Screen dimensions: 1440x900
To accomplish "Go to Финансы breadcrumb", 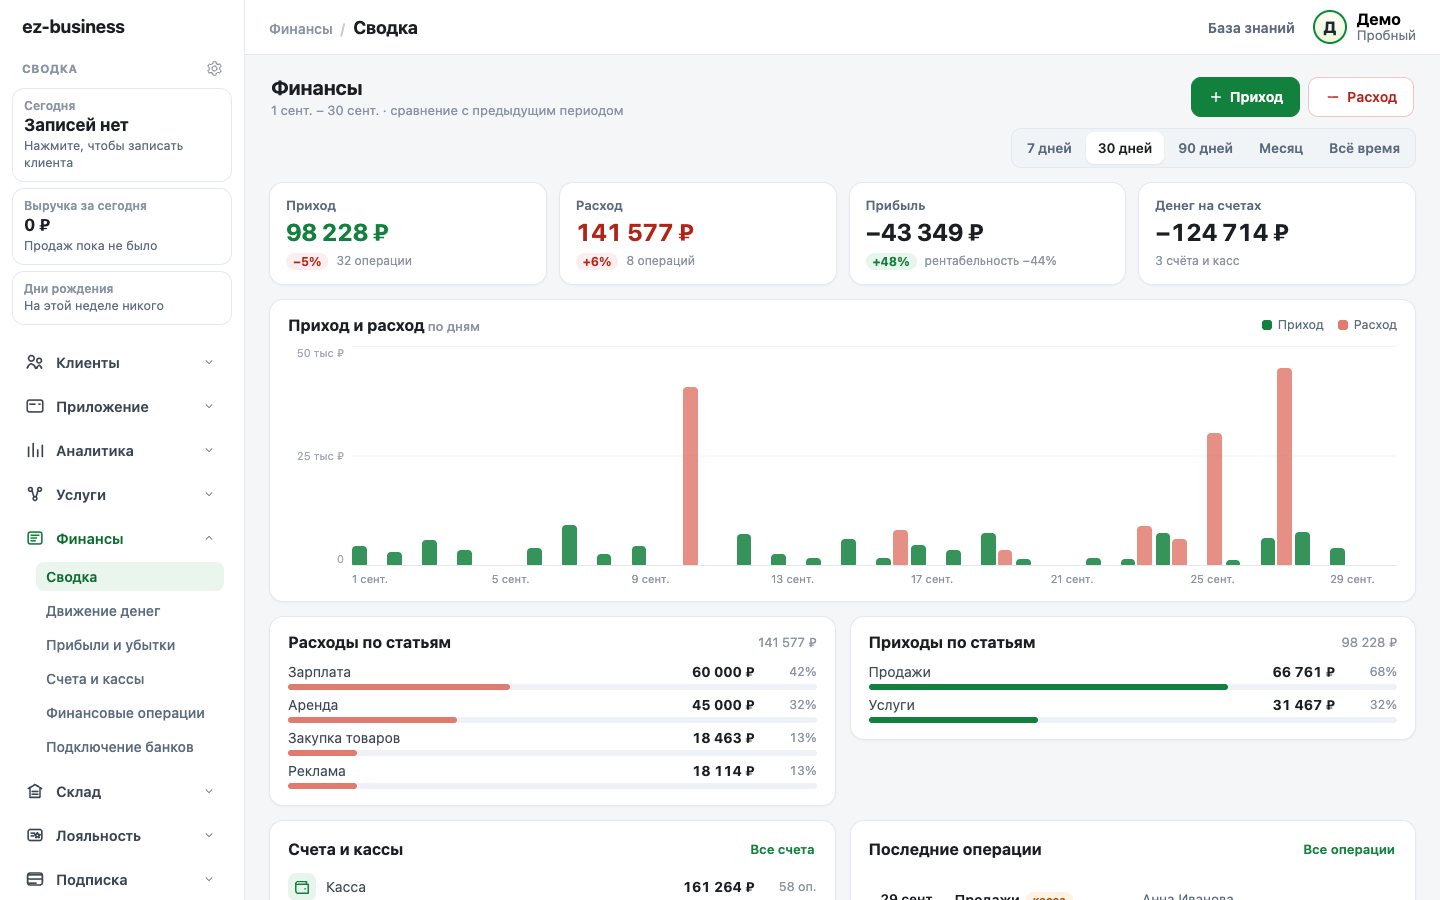I will (x=301, y=29).
